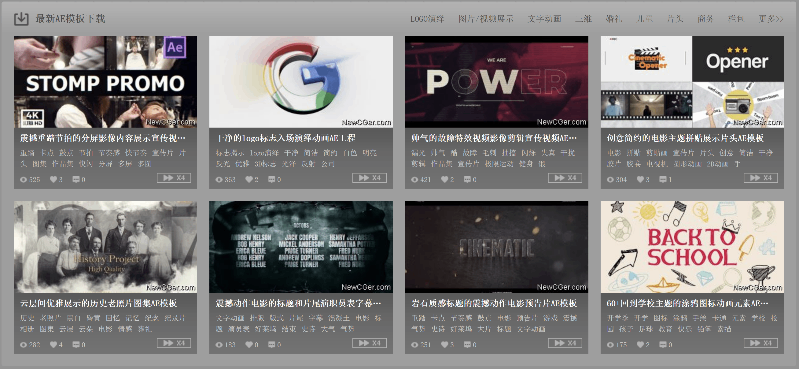
Task: Open the LOGO演绎 category tab
Action: coord(427,19)
